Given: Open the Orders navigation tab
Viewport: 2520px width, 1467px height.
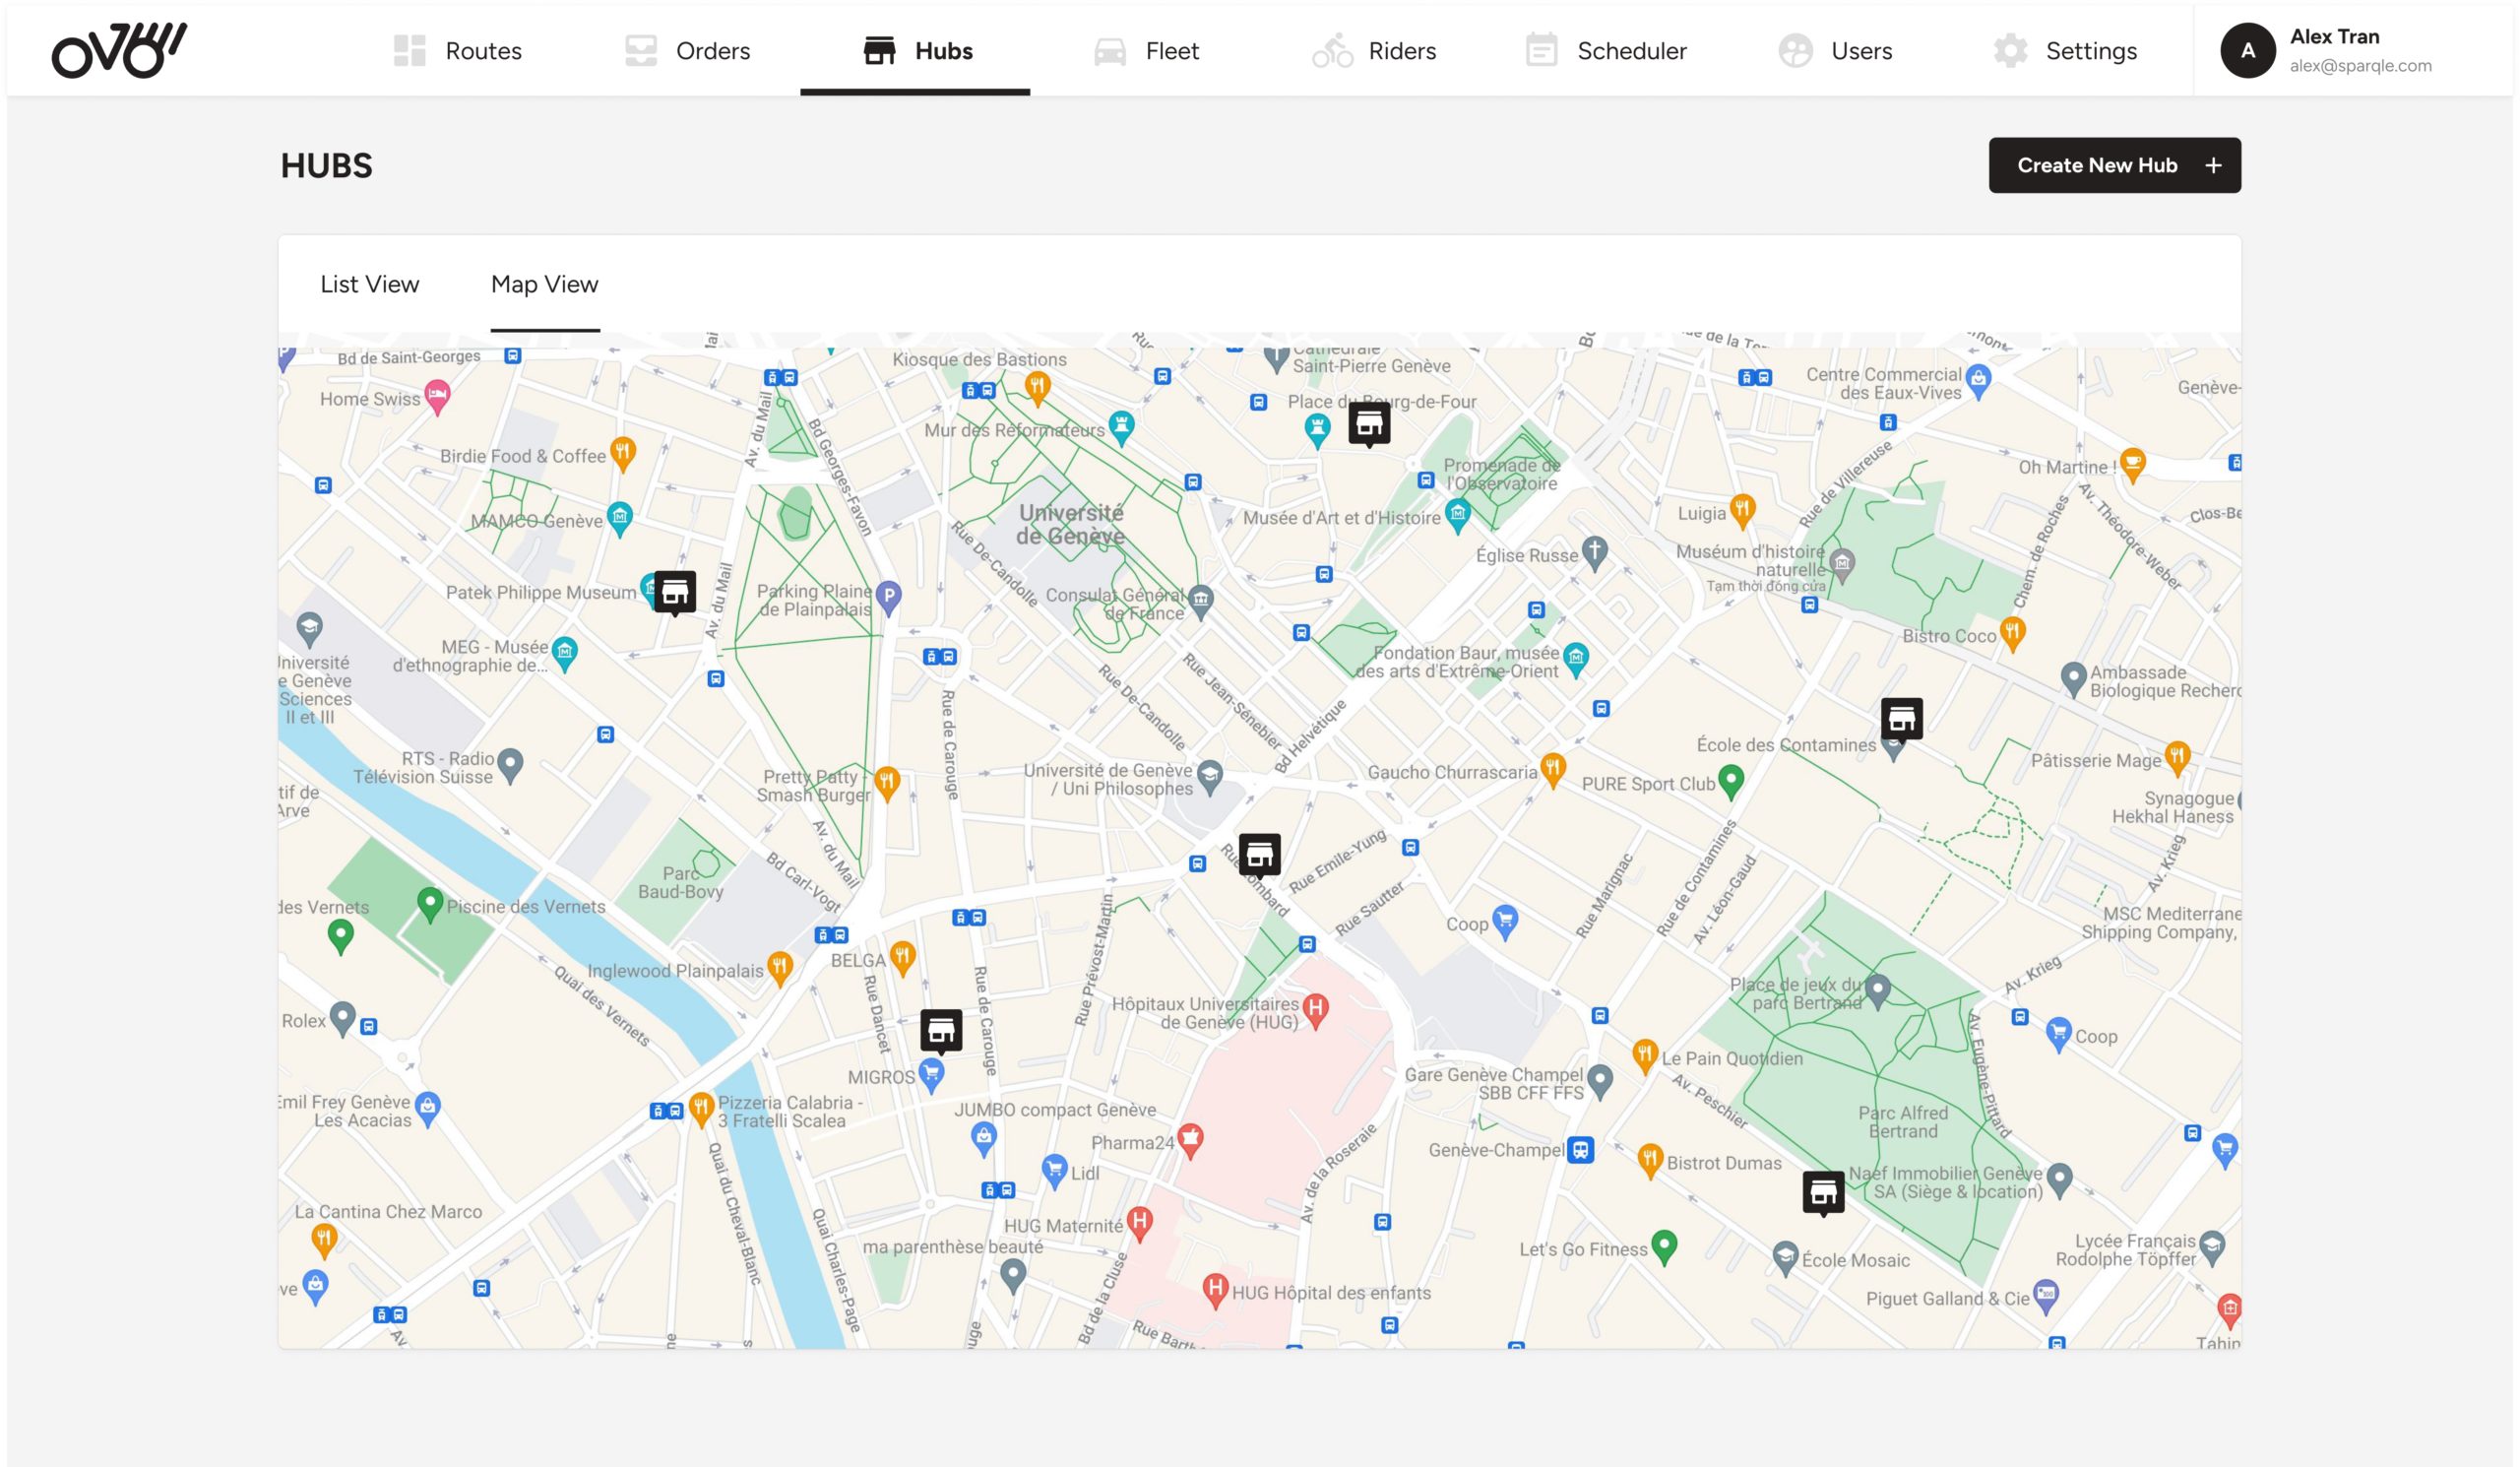Looking at the screenshot, I should coord(687,50).
